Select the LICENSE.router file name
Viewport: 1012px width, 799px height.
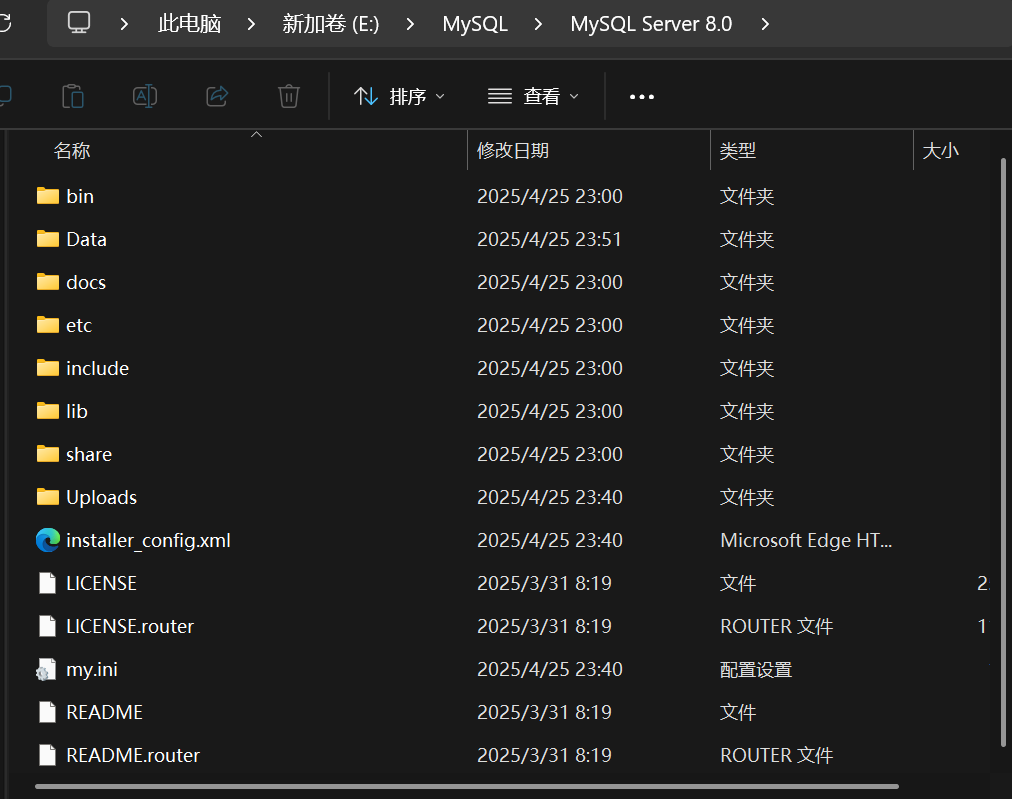click(130, 626)
